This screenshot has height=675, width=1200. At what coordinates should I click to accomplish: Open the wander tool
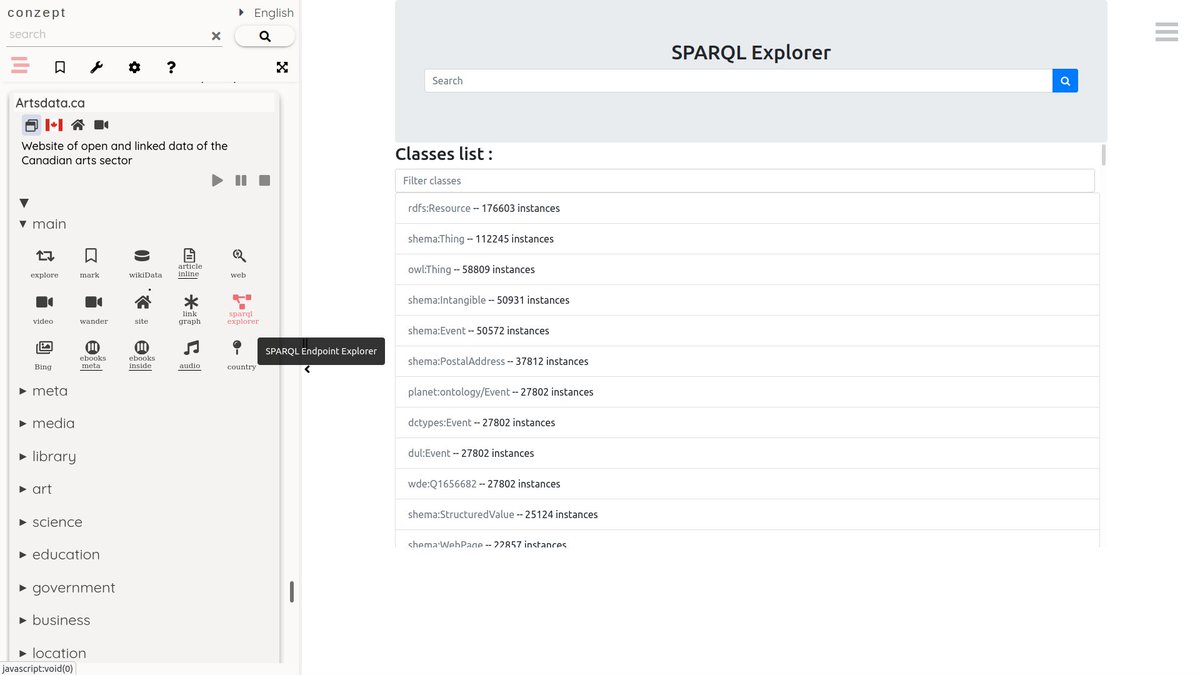[x=93, y=309]
